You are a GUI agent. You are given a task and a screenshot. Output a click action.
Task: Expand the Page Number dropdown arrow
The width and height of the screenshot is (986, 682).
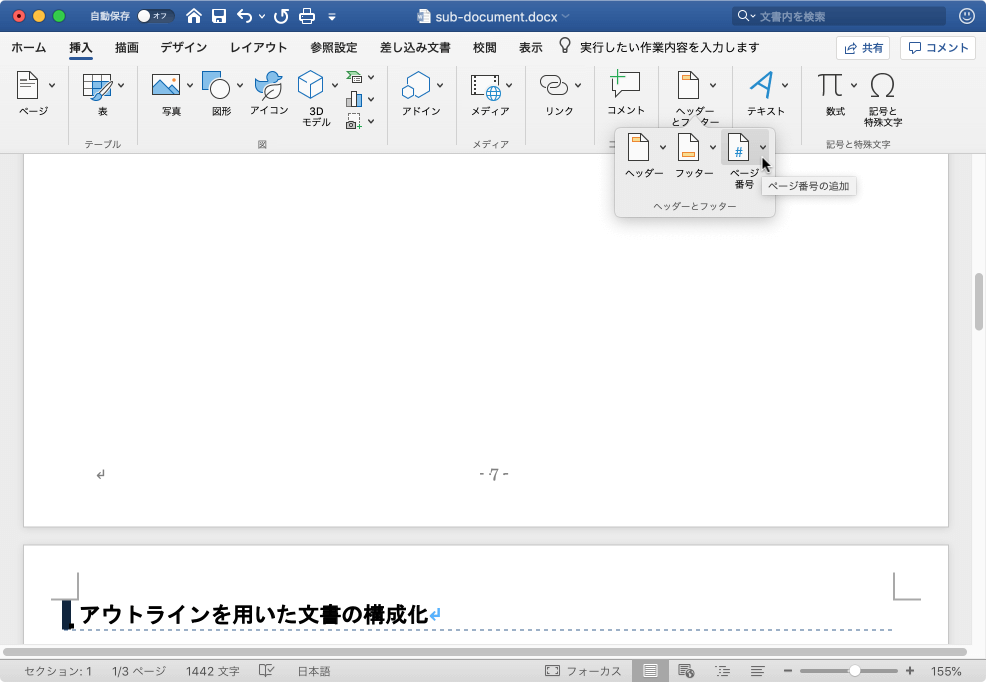click(x=763, y=148)
